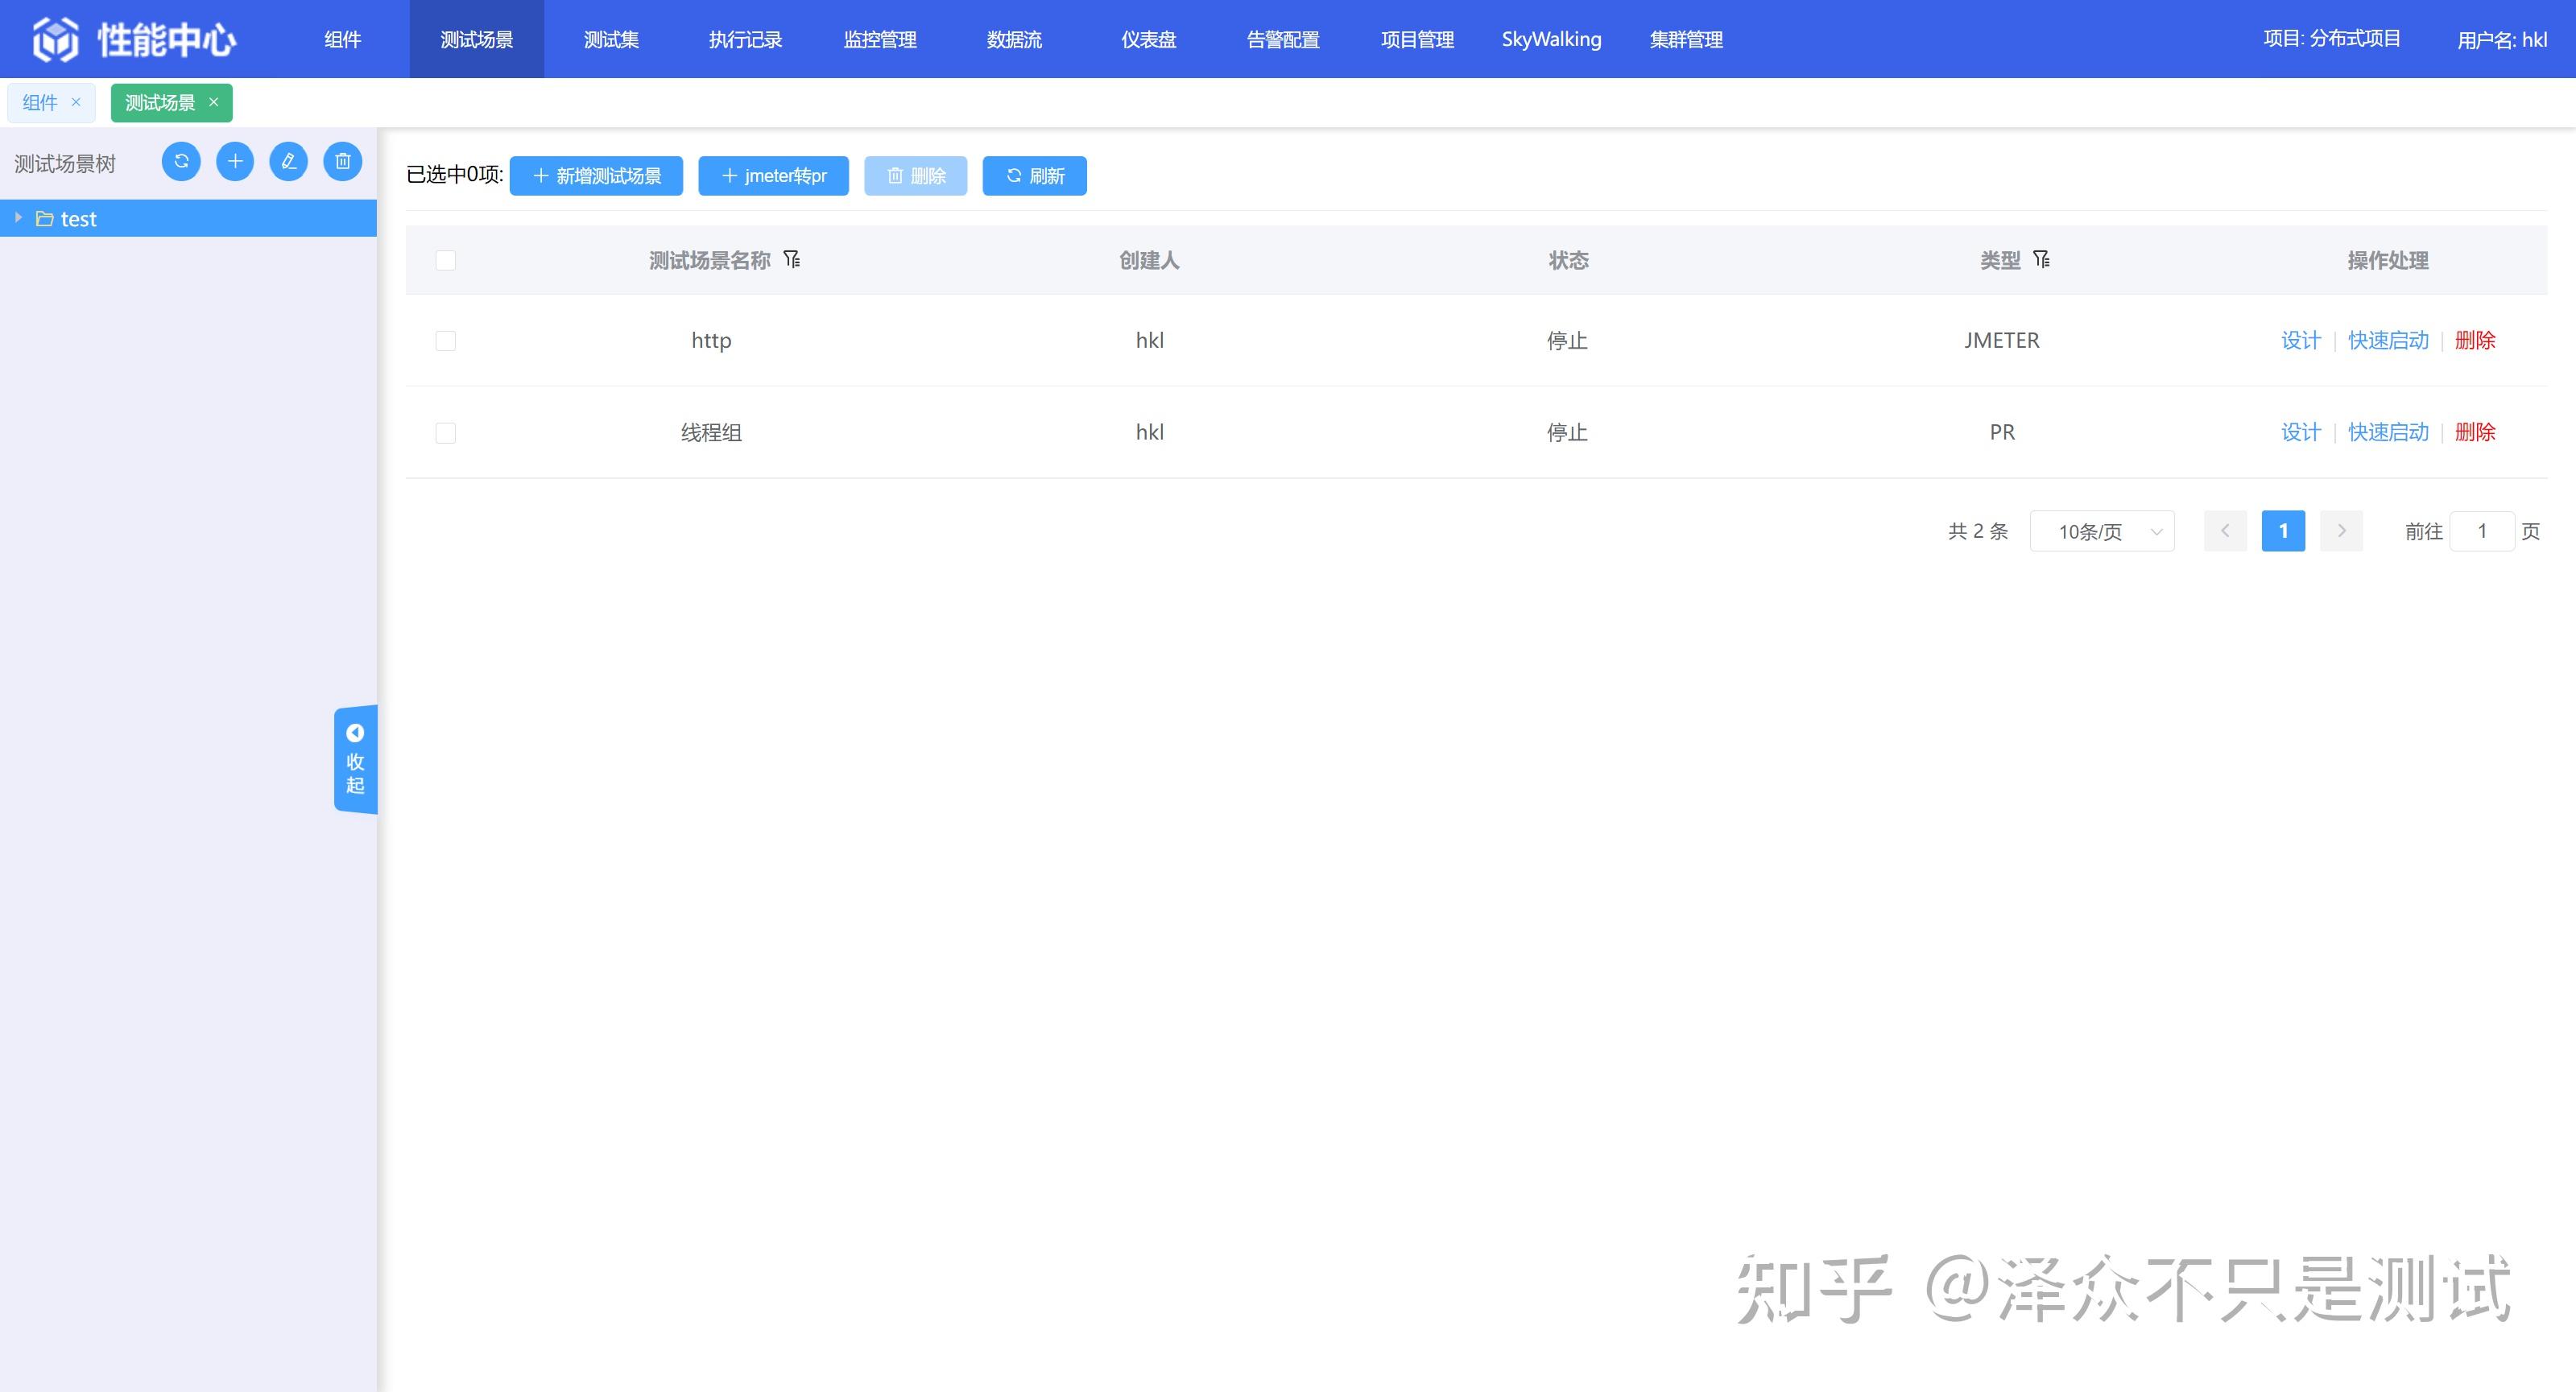Click the trash icon in tree header

coord(343,161)
